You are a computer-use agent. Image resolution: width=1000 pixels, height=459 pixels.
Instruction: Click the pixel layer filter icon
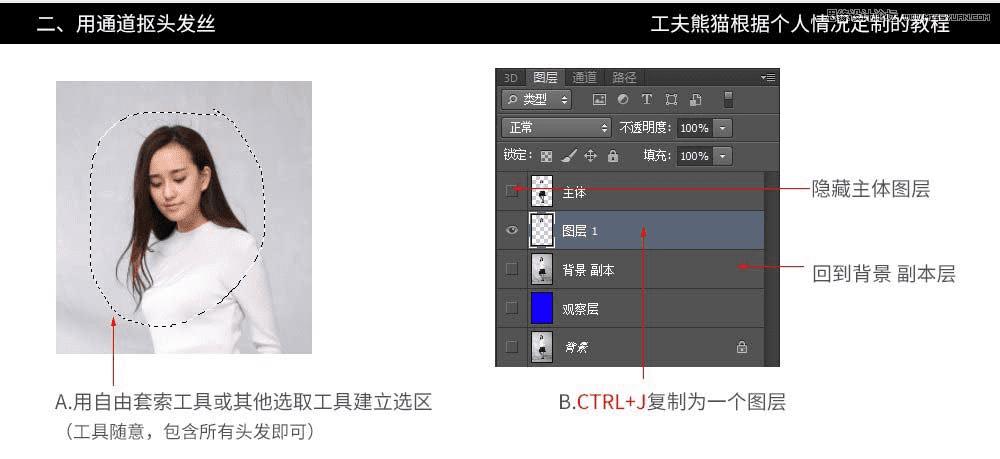point(599,99)
